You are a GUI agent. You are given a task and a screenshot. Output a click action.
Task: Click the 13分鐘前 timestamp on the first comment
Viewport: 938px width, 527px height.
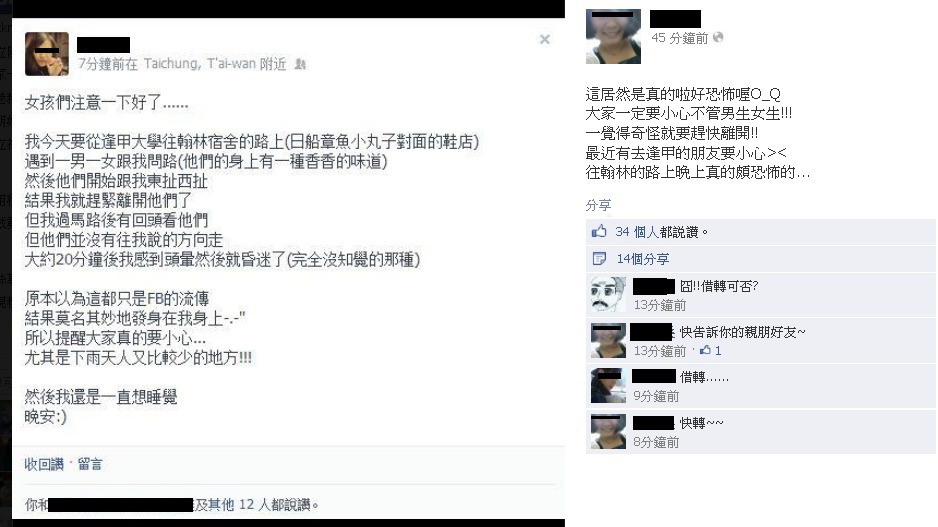pyautogui.click(x=660, y=305)
